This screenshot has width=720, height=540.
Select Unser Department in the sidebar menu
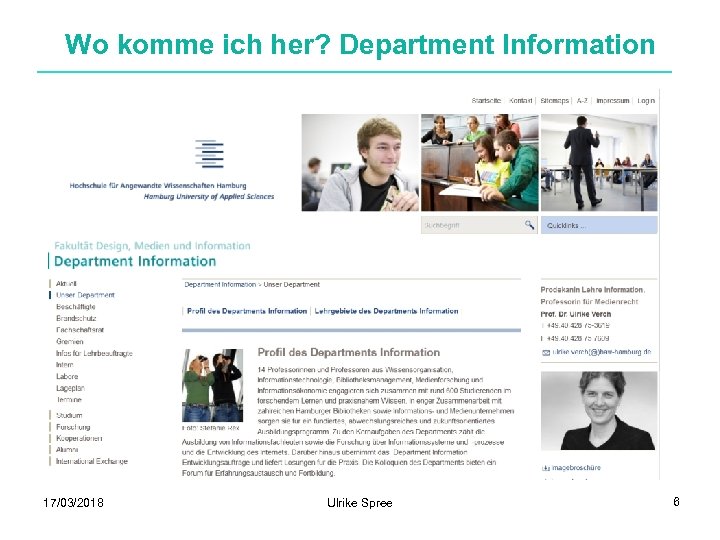(x=85, y=295)
